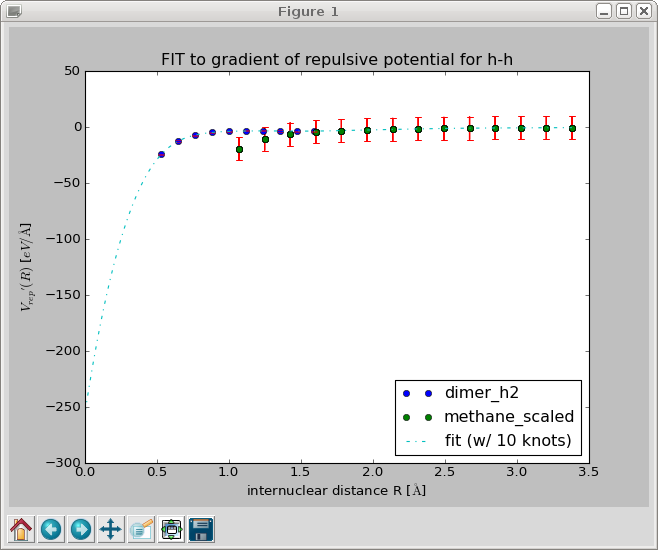Go forward to the next view
This screenshot has width=658, height=550.
(x=81, y=528)
